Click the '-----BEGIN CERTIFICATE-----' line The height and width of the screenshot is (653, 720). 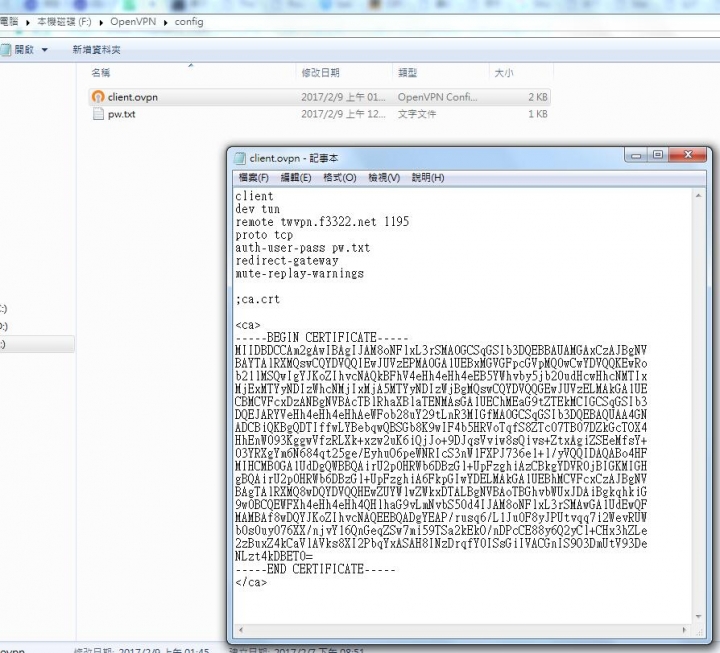(321, 338)
